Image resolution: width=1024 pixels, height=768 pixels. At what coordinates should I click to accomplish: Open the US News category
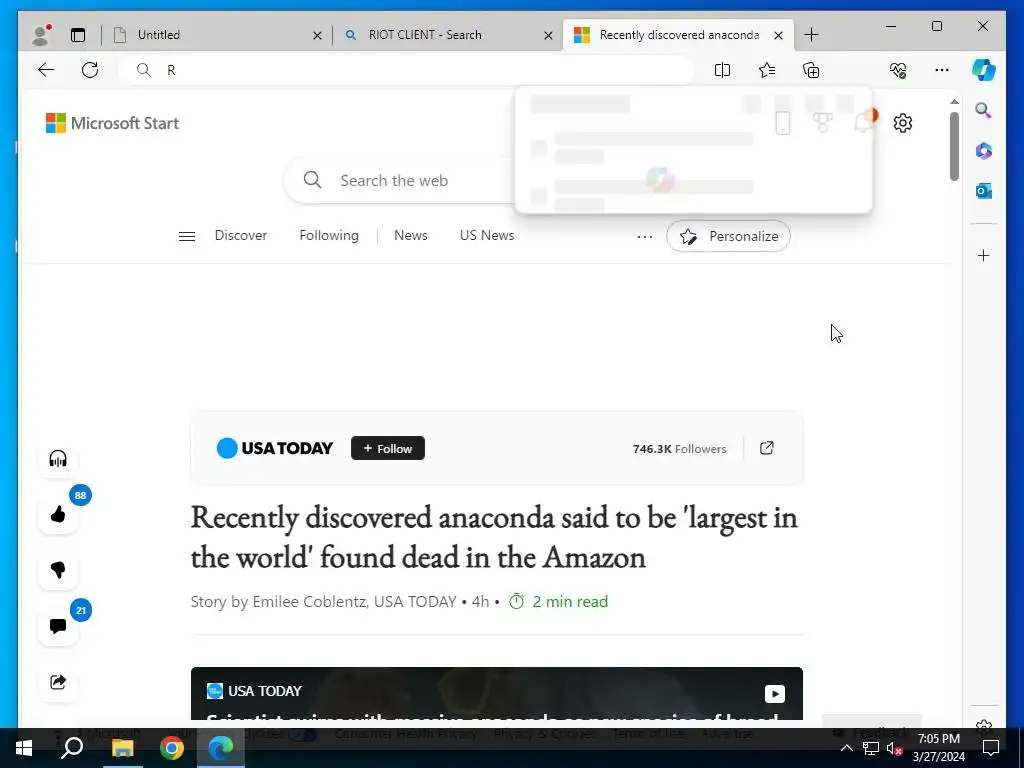coord(487,235)
